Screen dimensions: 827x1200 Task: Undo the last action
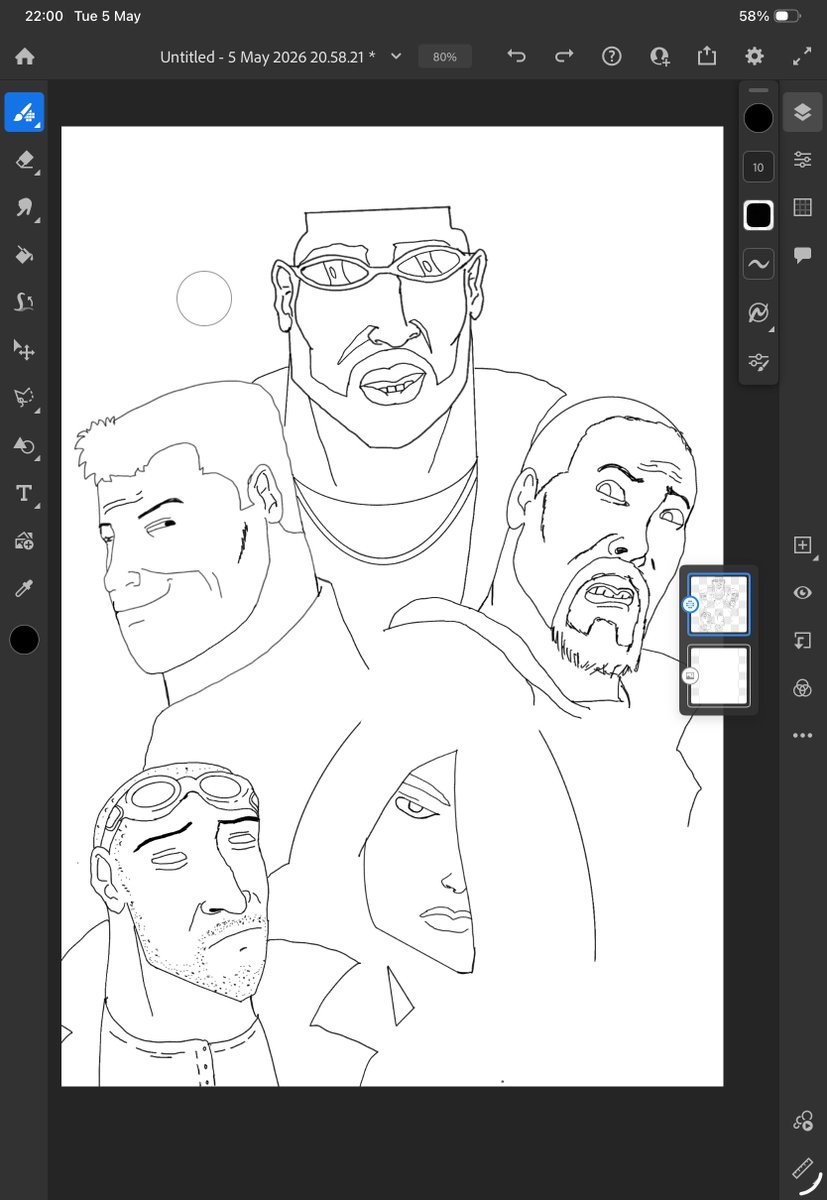point(516,57)
